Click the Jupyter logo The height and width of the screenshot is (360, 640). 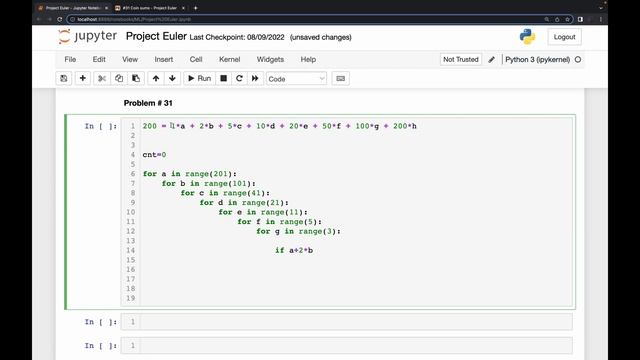tap(87, 36)
